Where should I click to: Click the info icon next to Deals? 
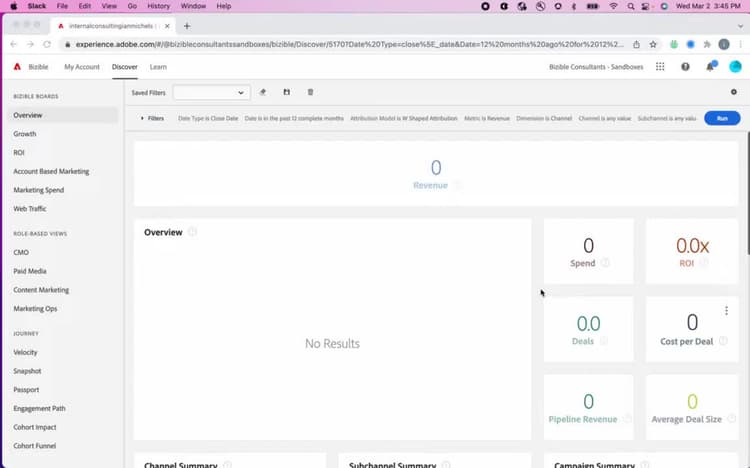tap(604, 341)
